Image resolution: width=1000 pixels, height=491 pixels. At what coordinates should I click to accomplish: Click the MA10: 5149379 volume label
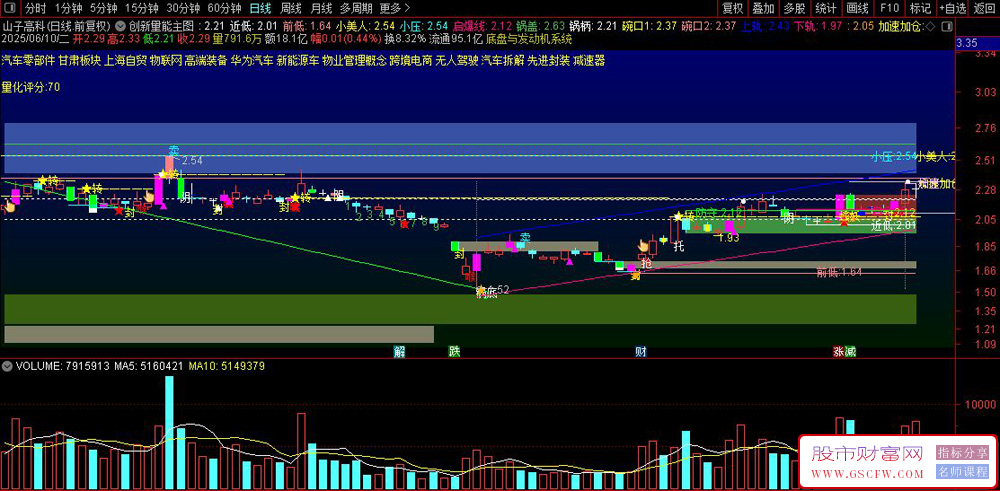click(227, 367)
